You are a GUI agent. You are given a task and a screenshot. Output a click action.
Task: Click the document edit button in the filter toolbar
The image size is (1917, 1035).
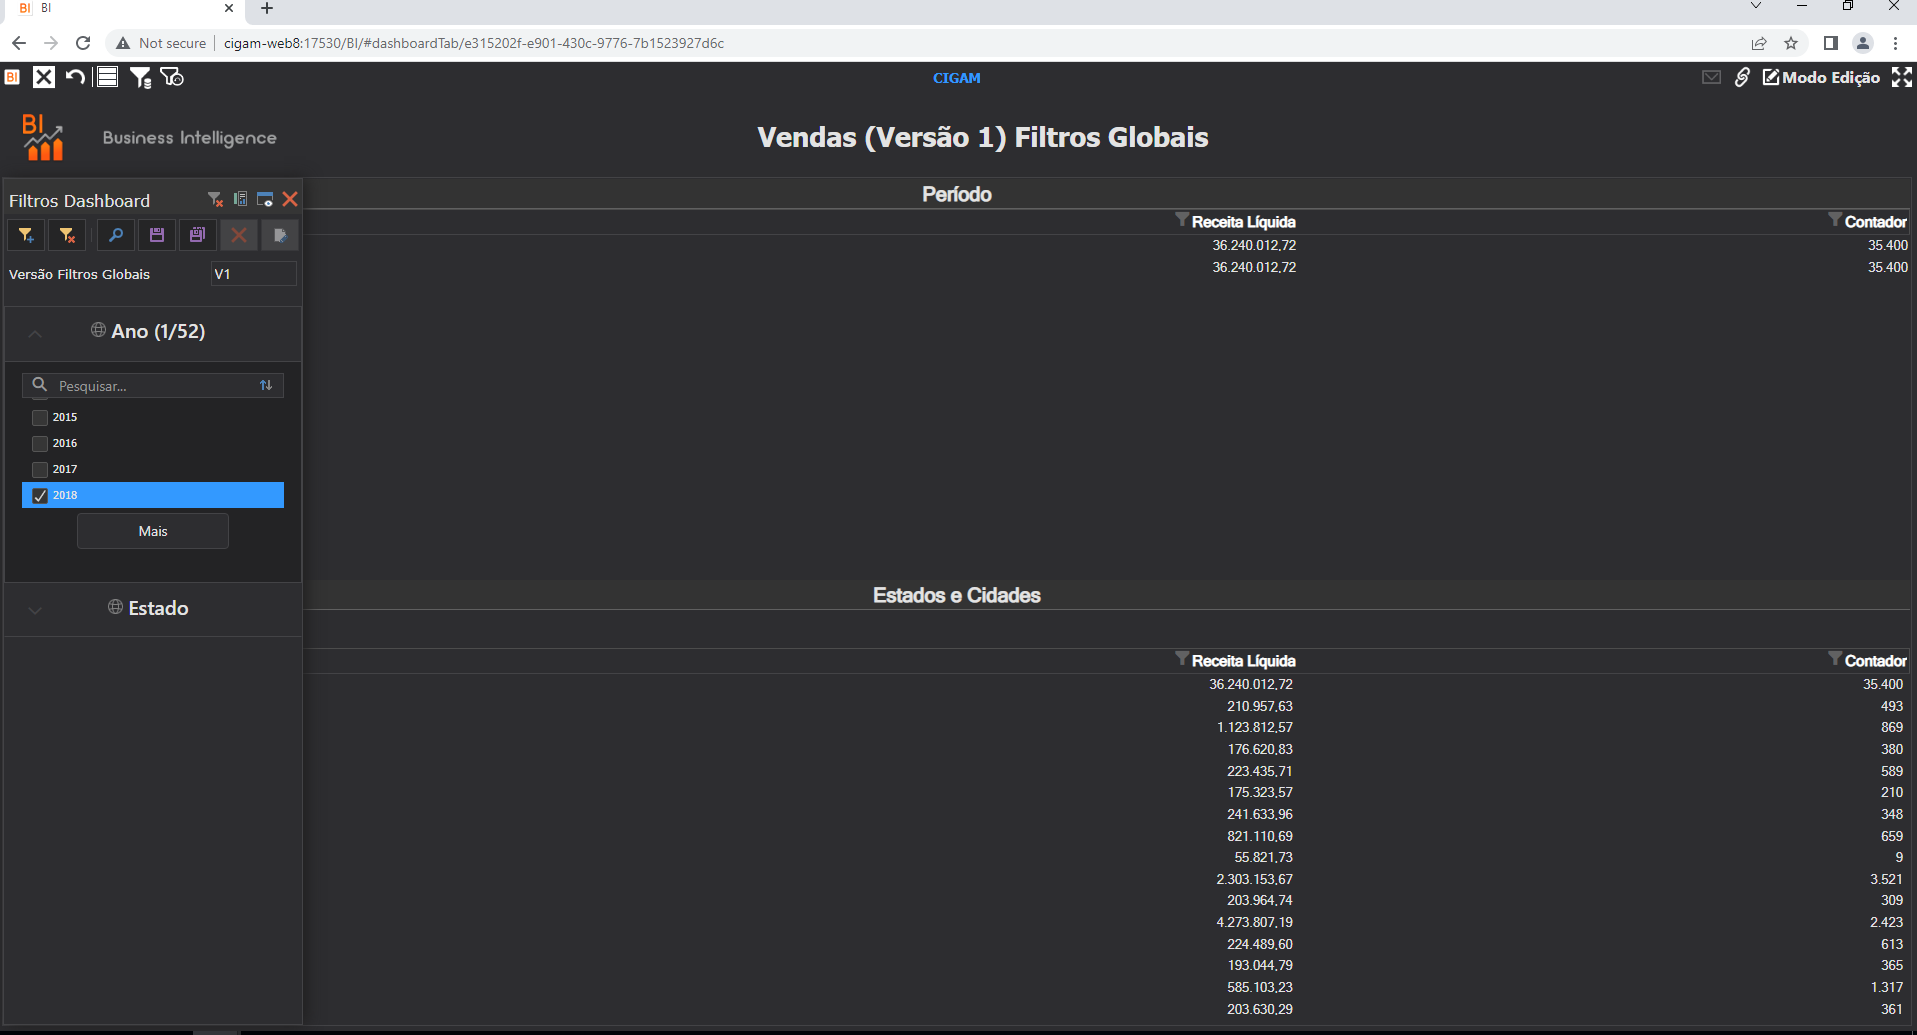click(x=280, y=235)
